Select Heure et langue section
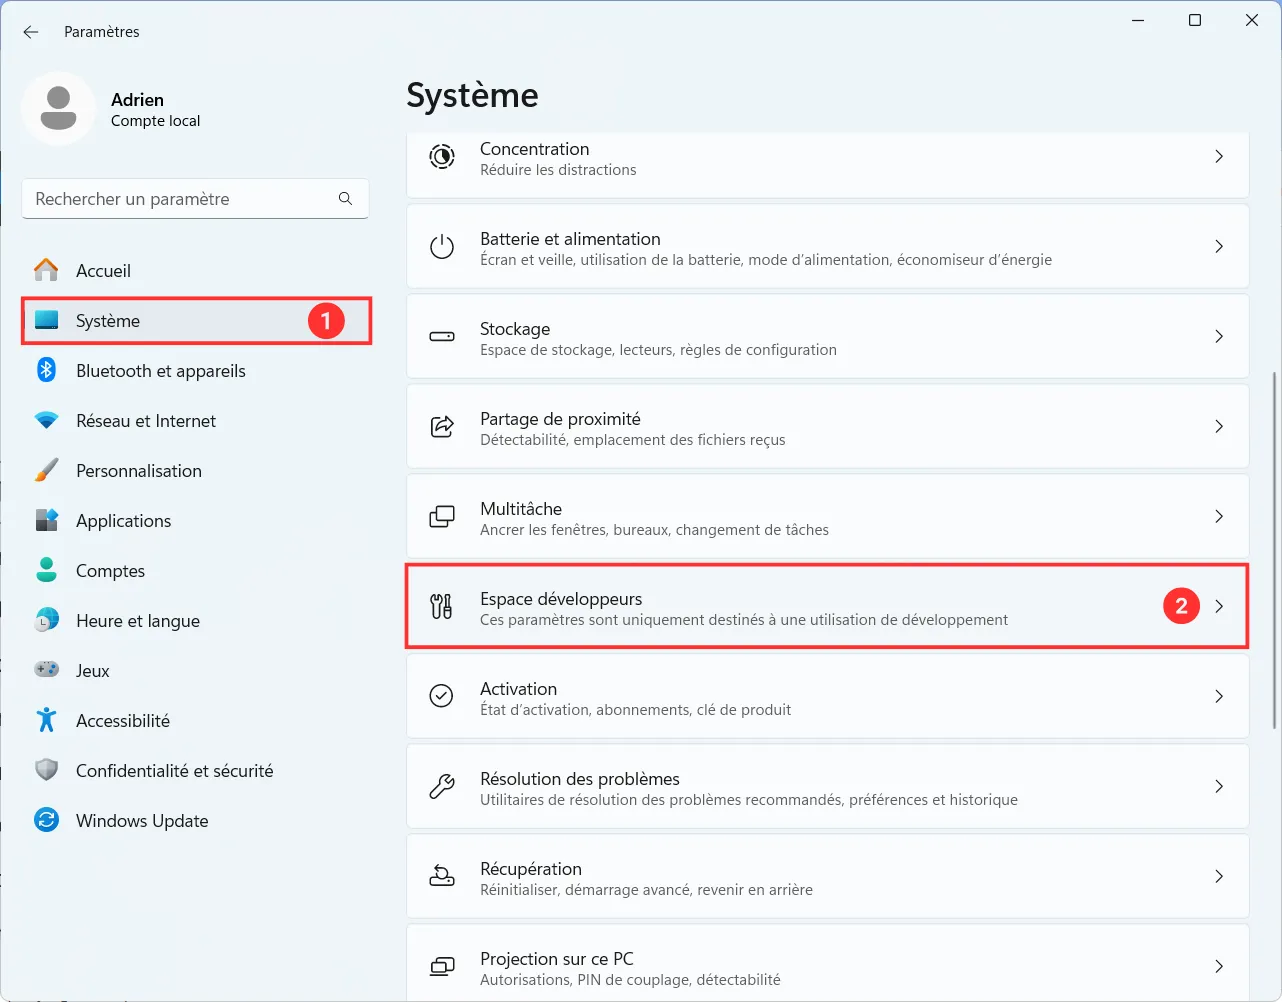Screen dimensions: 1282x1002 tap(138, 621)
